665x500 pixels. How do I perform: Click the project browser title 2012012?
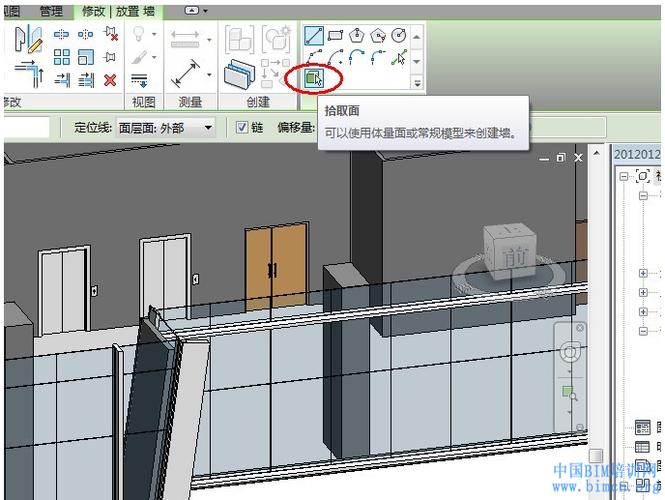(637, 154)
